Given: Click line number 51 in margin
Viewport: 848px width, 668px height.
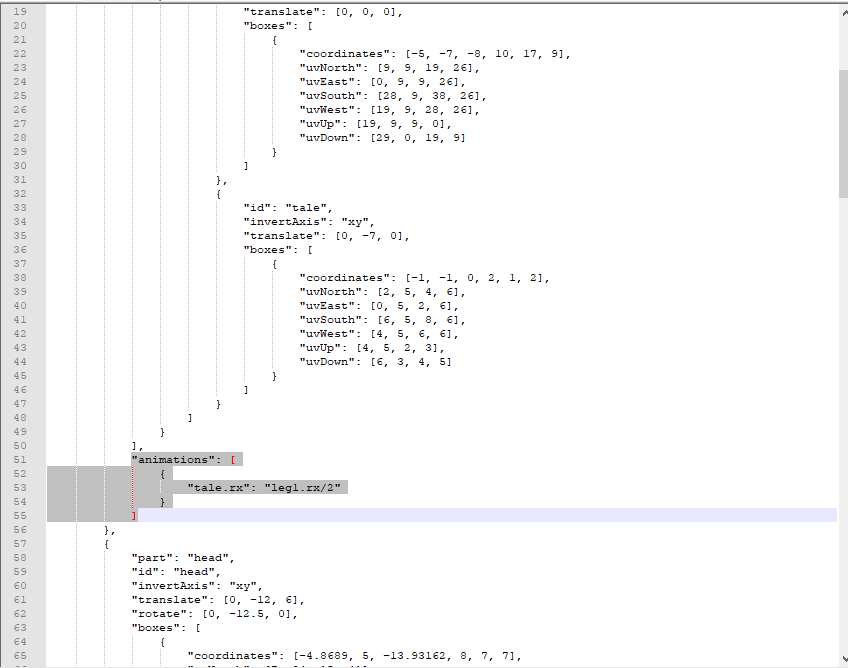Looking at the screenshot, I should click(20, 460).
